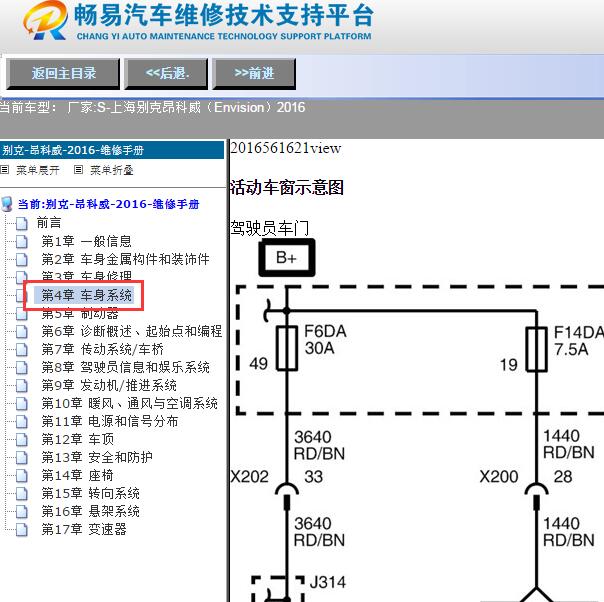Click the page icon beside 前言
Screen dimensions: 604x602
[22, 223]
